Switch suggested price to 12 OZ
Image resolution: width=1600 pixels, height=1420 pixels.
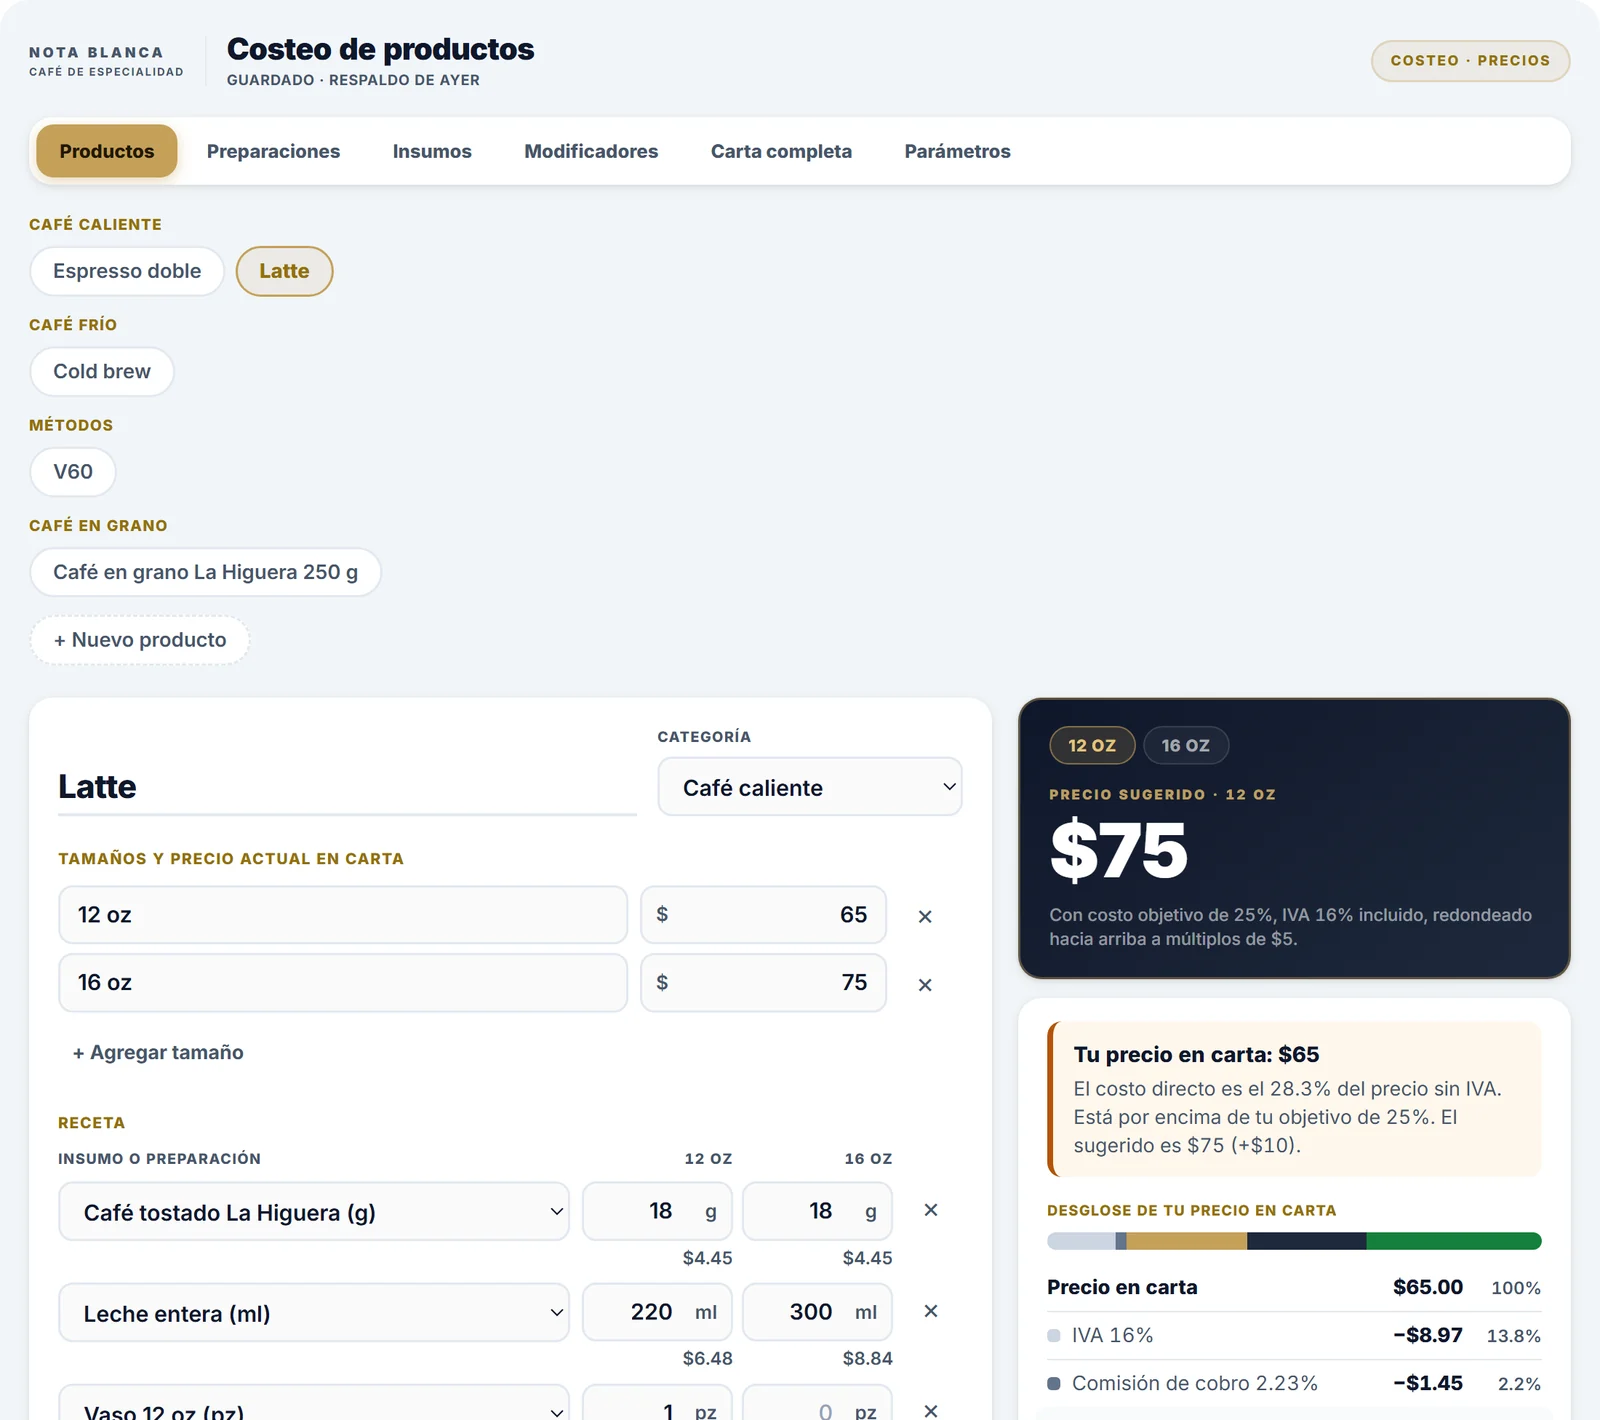tap(1092, 745)
